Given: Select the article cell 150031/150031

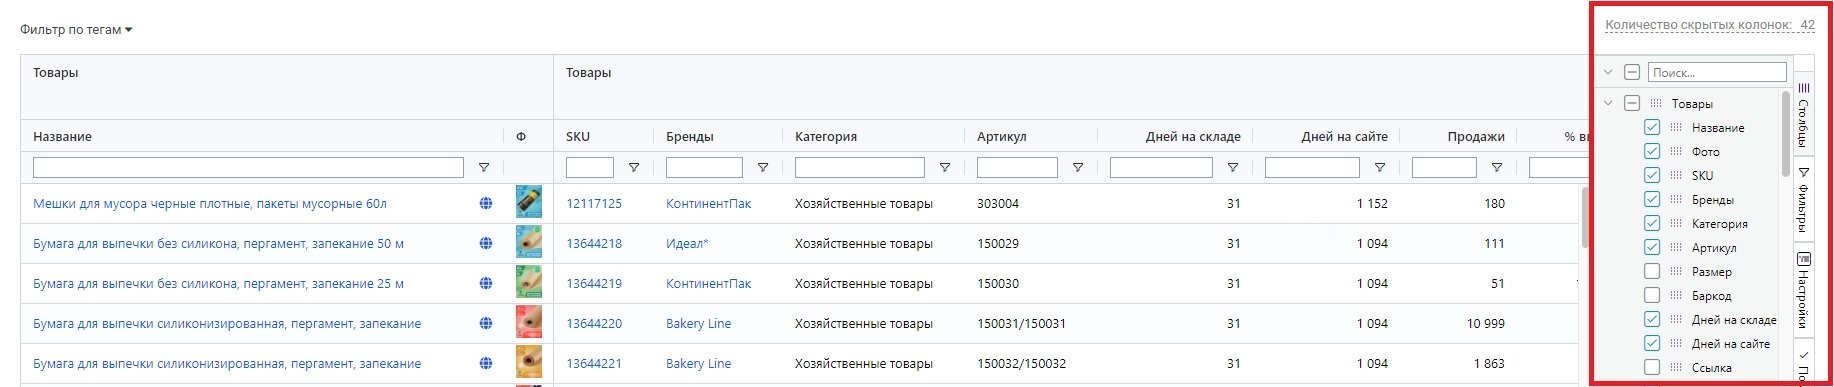Looking at the screenshot, I should (x=1021, y=323).
